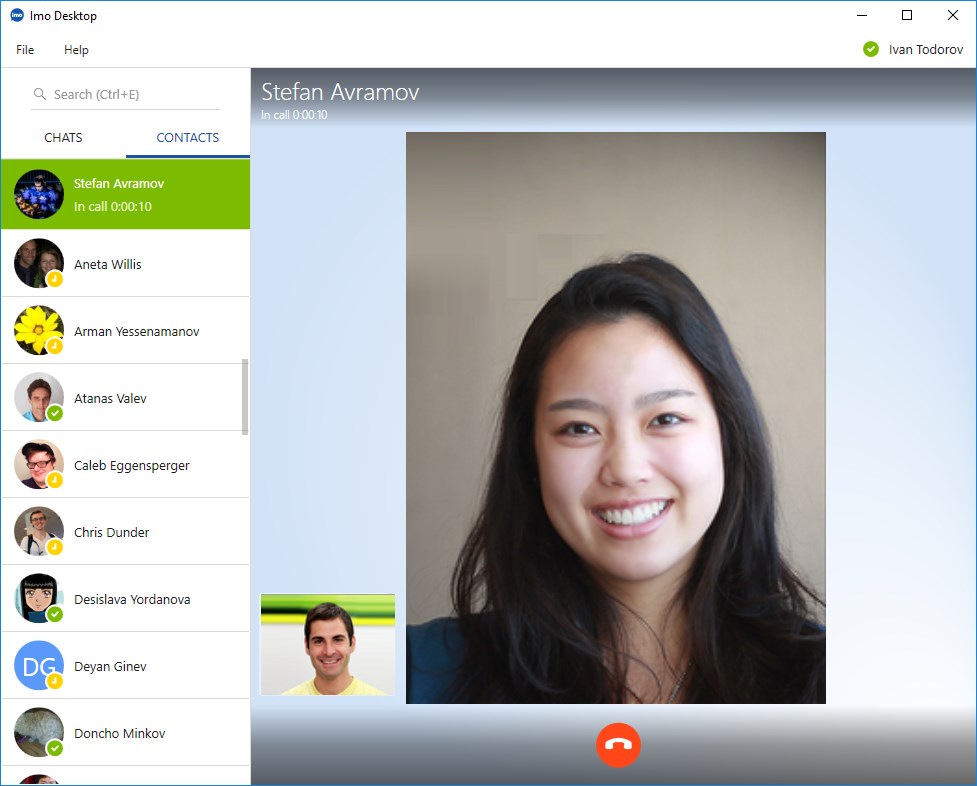This screenshot has width=977, height=786.
Task: Click Arman Yessenamanov's yellow flower avatar
Action: click(39, 331)
